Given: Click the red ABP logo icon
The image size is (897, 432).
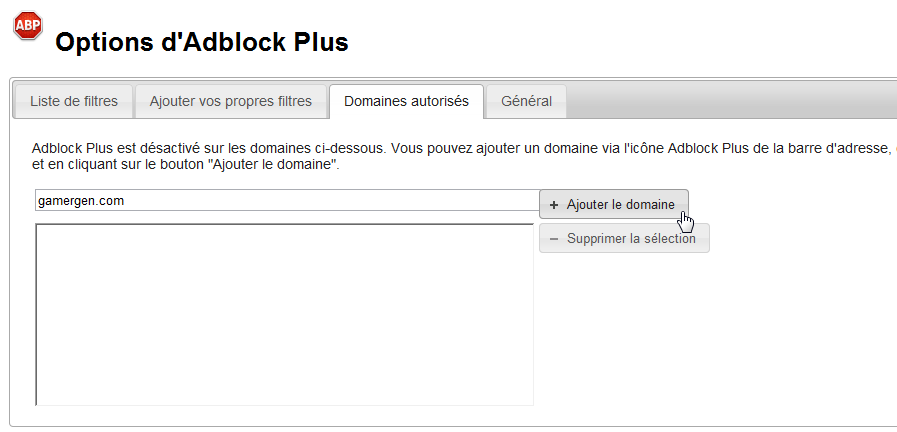Looking at the screenshot, I should (x=27, y=26).
